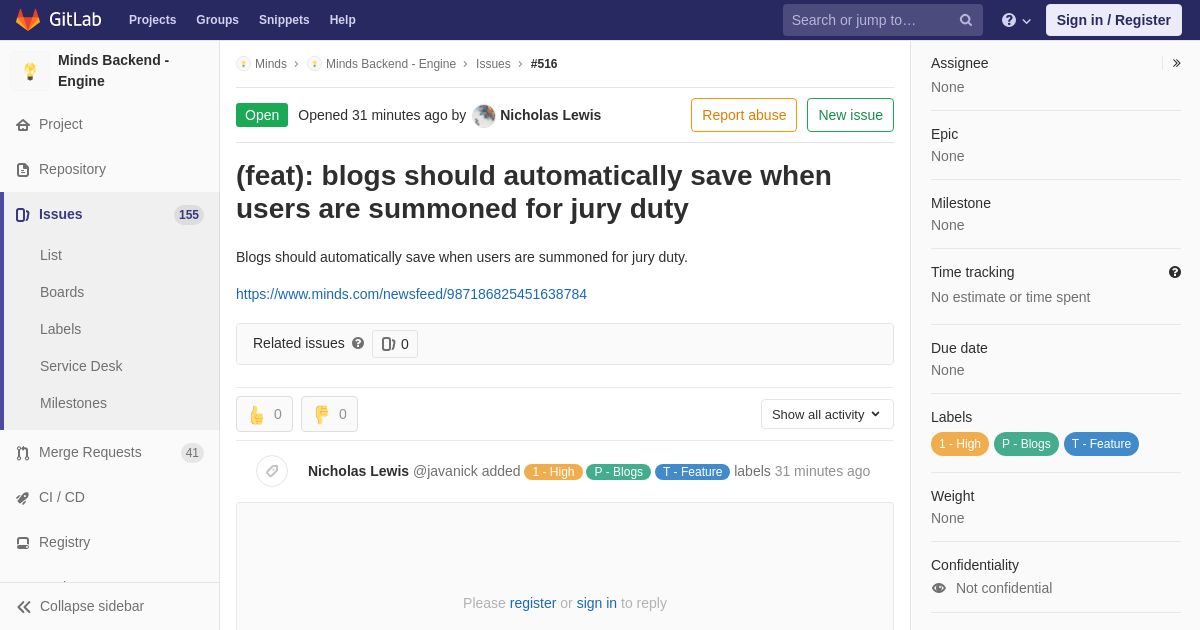Viewport: 1200px width, 630px height.
Task: Click Issues breadcrumb link
Action: (x=493, y=64)
